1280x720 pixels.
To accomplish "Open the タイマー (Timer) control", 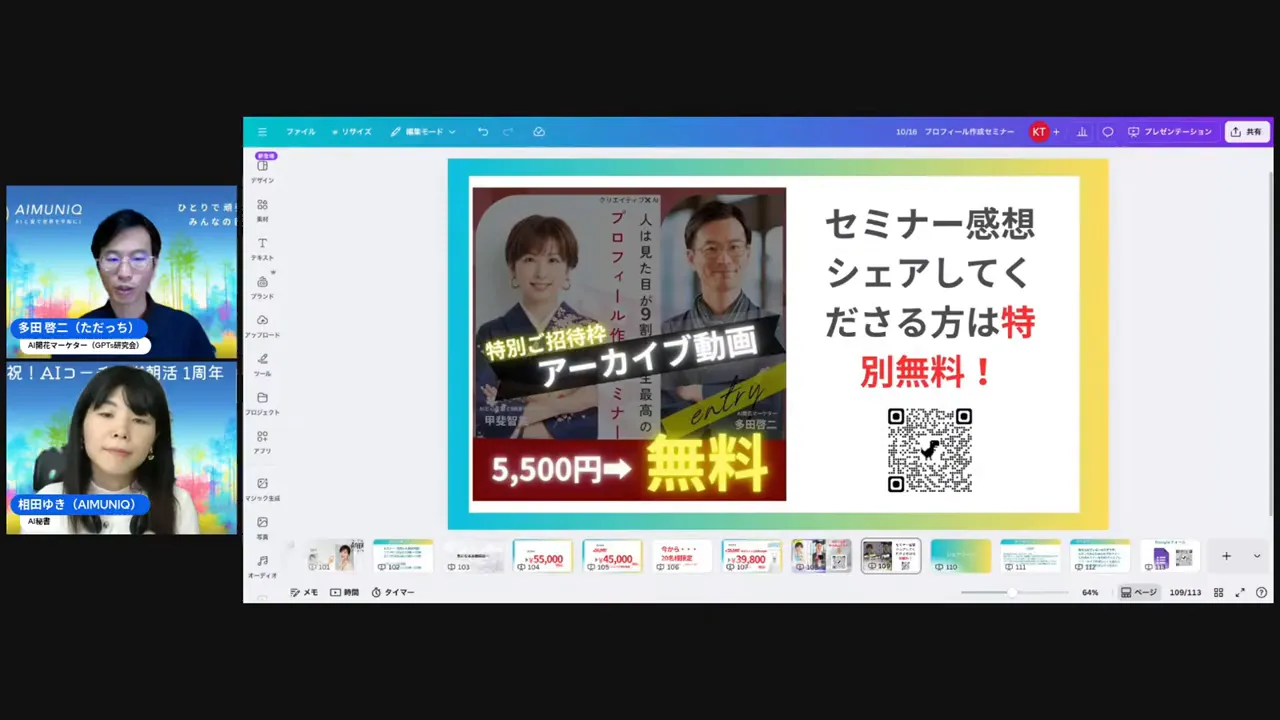I will tap(393, 592).
